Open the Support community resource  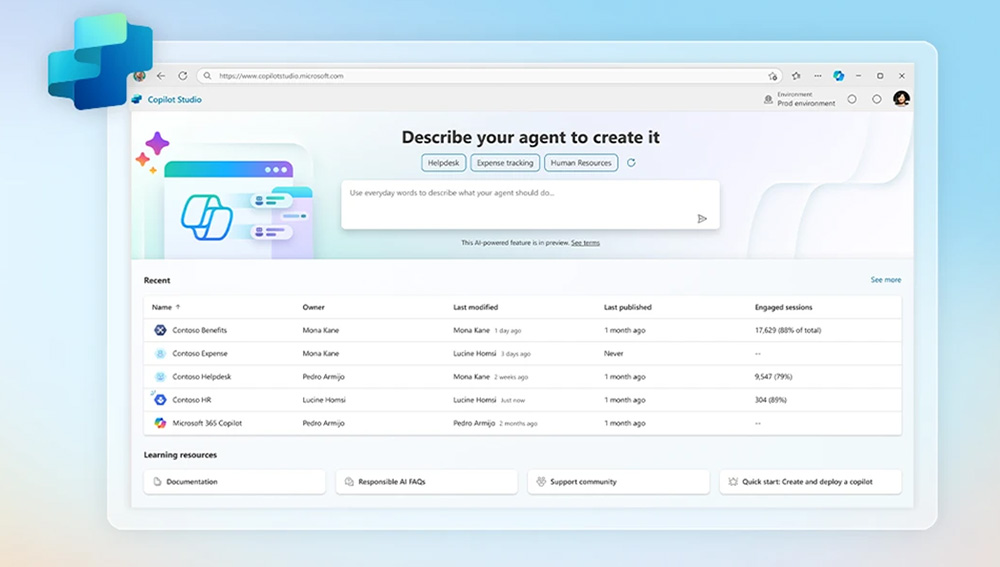pos(619,482)
